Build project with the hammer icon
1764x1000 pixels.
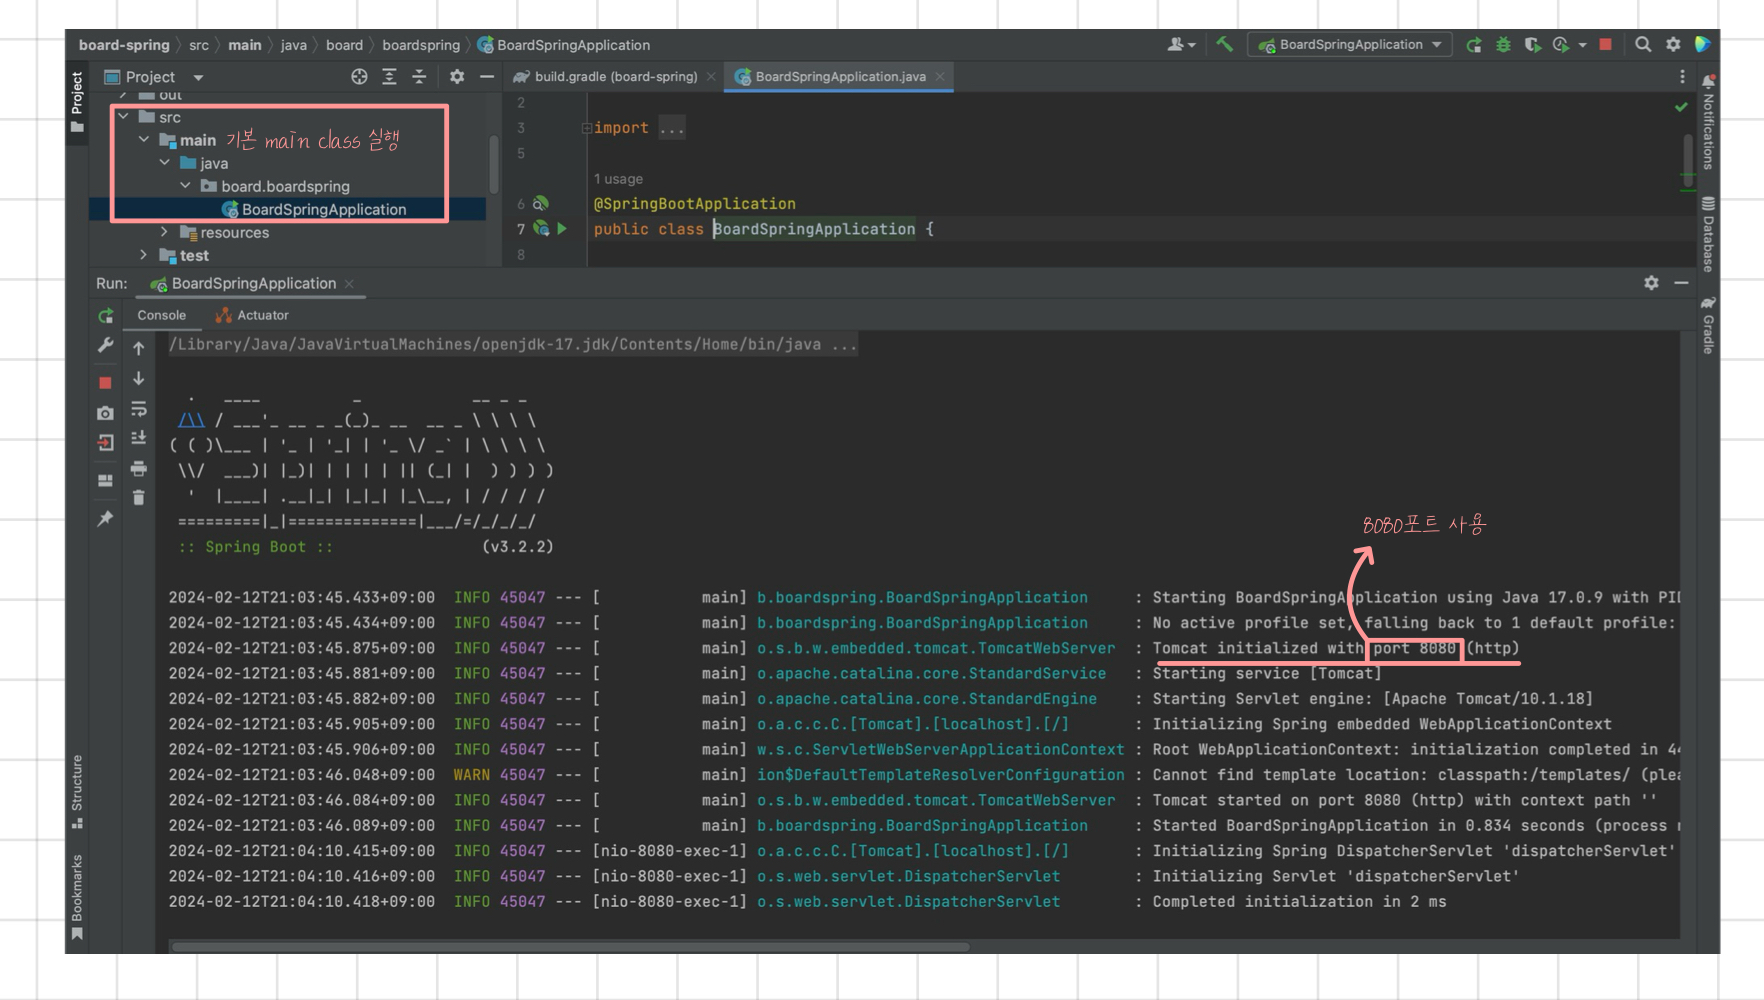pos(1224,44)
